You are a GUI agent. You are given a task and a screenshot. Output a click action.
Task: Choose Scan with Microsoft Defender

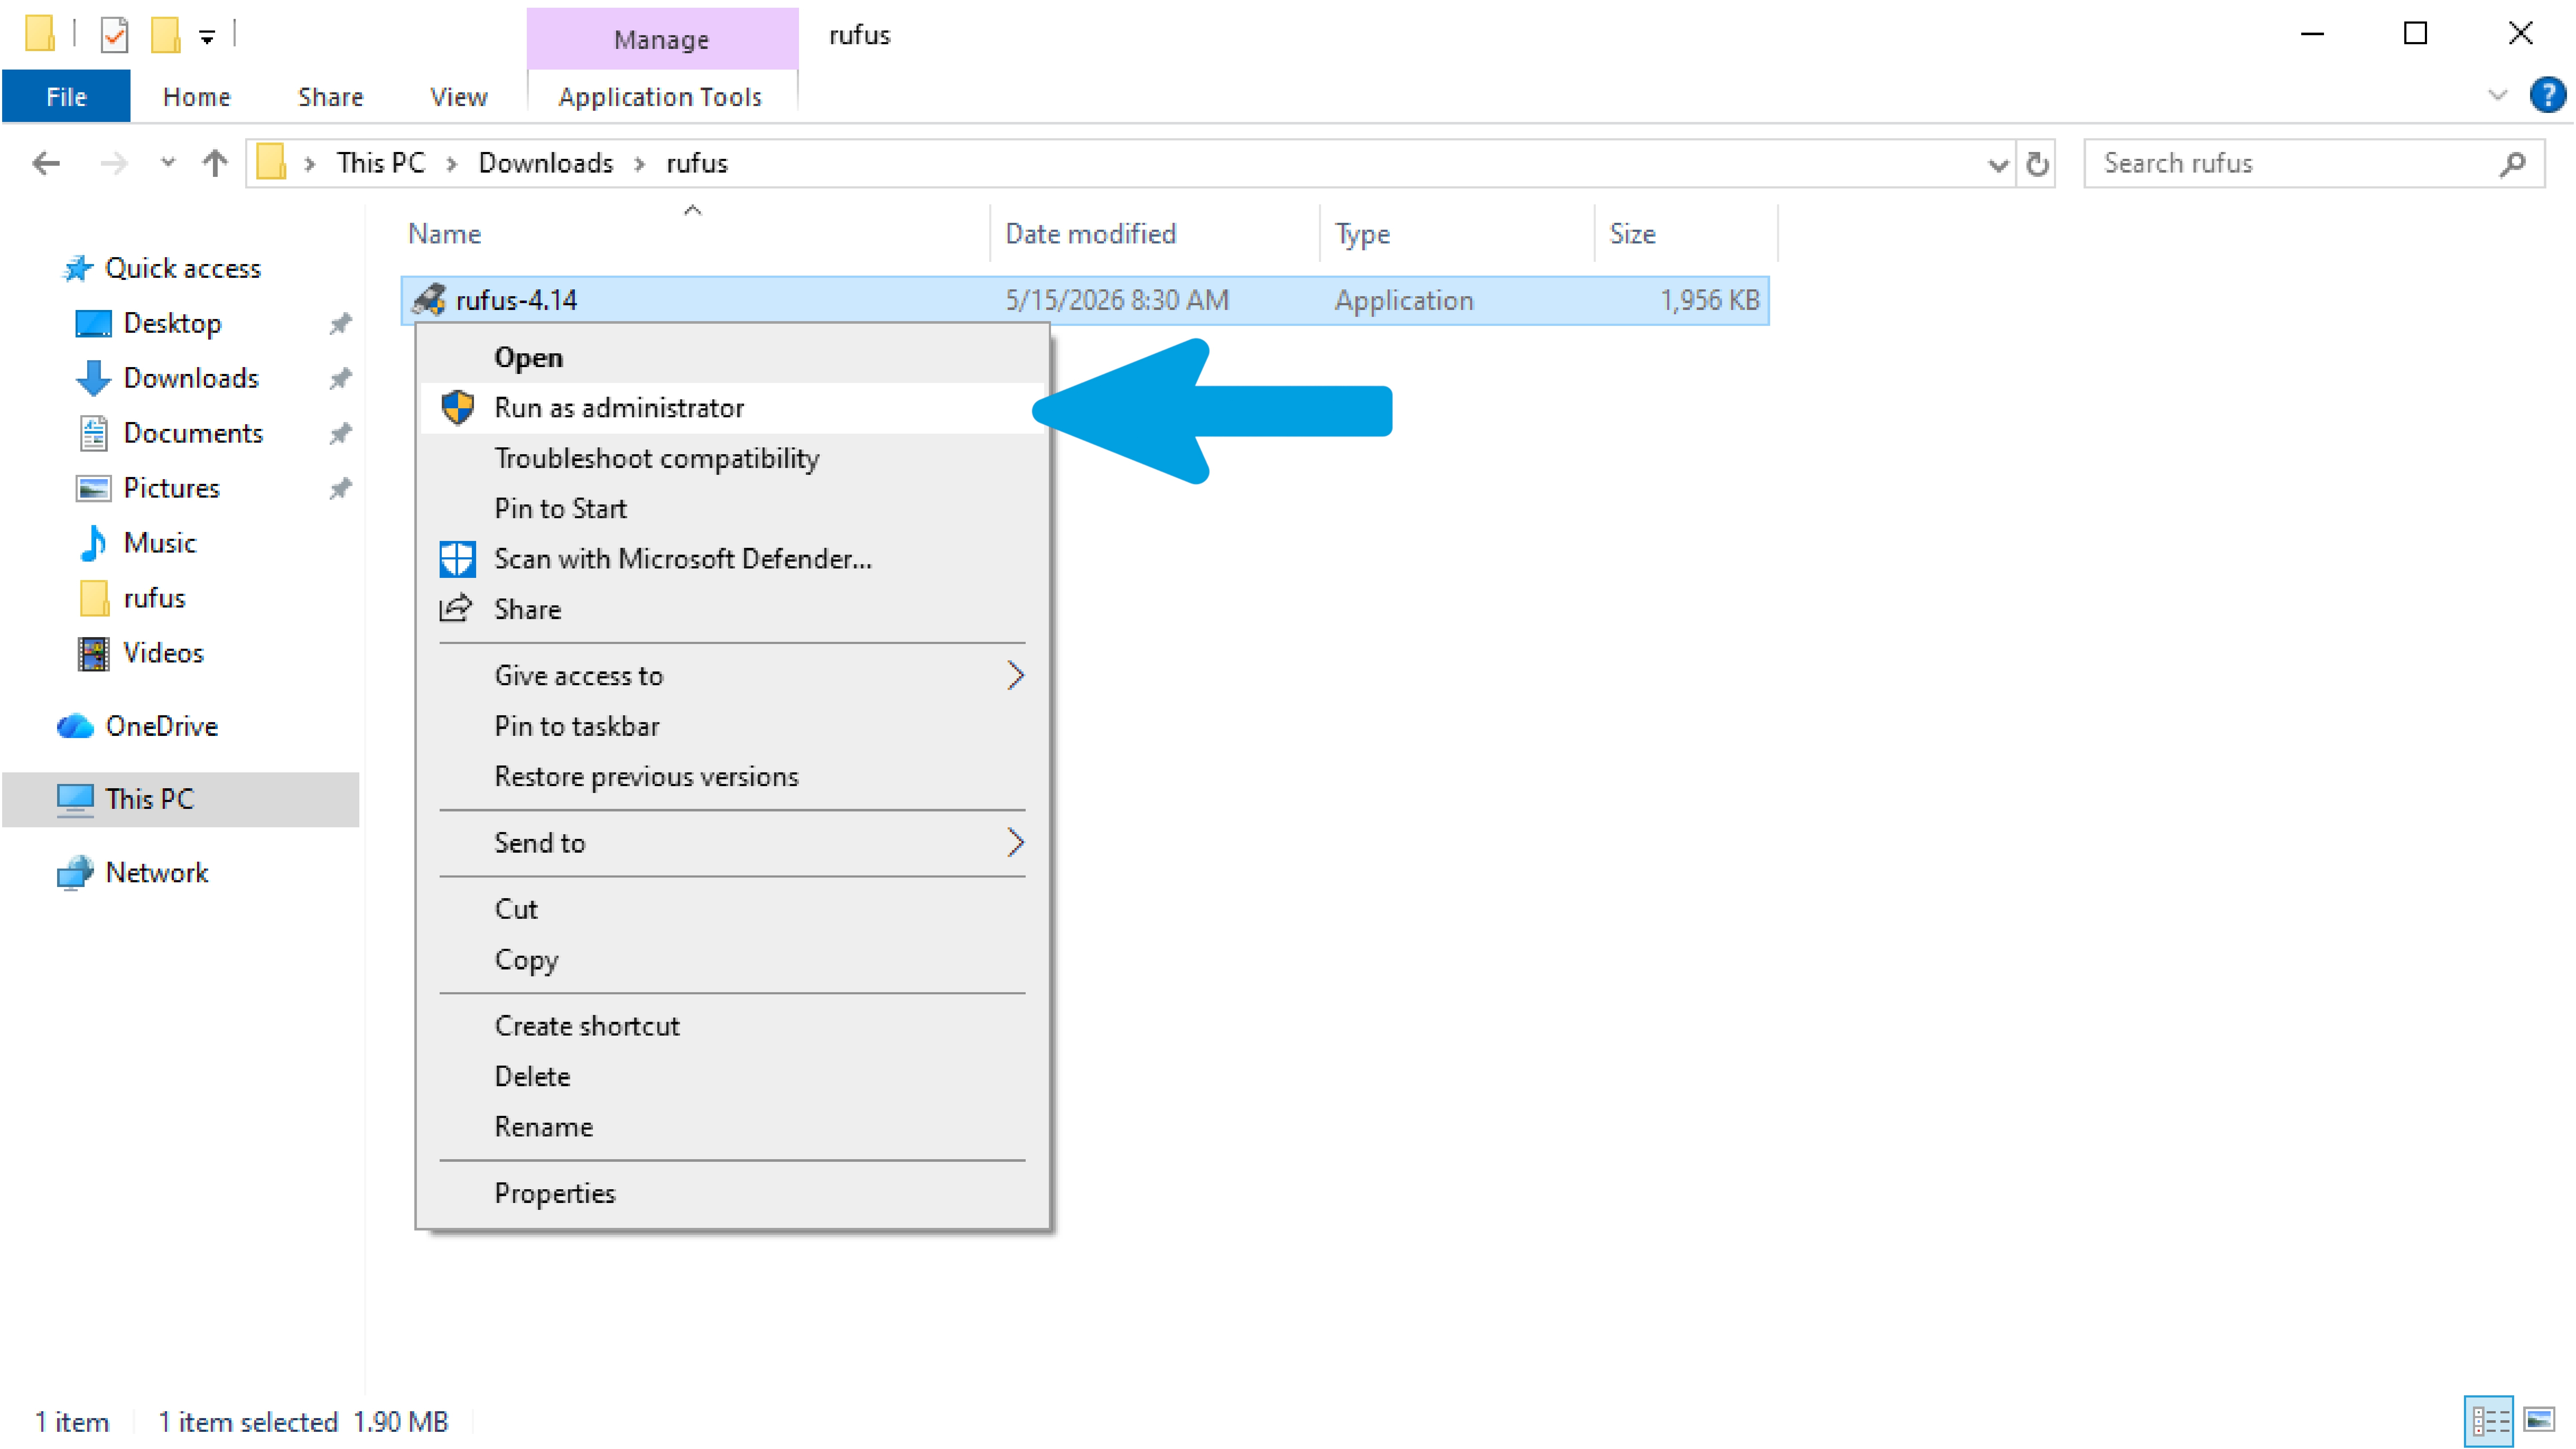tap(732, 559)
